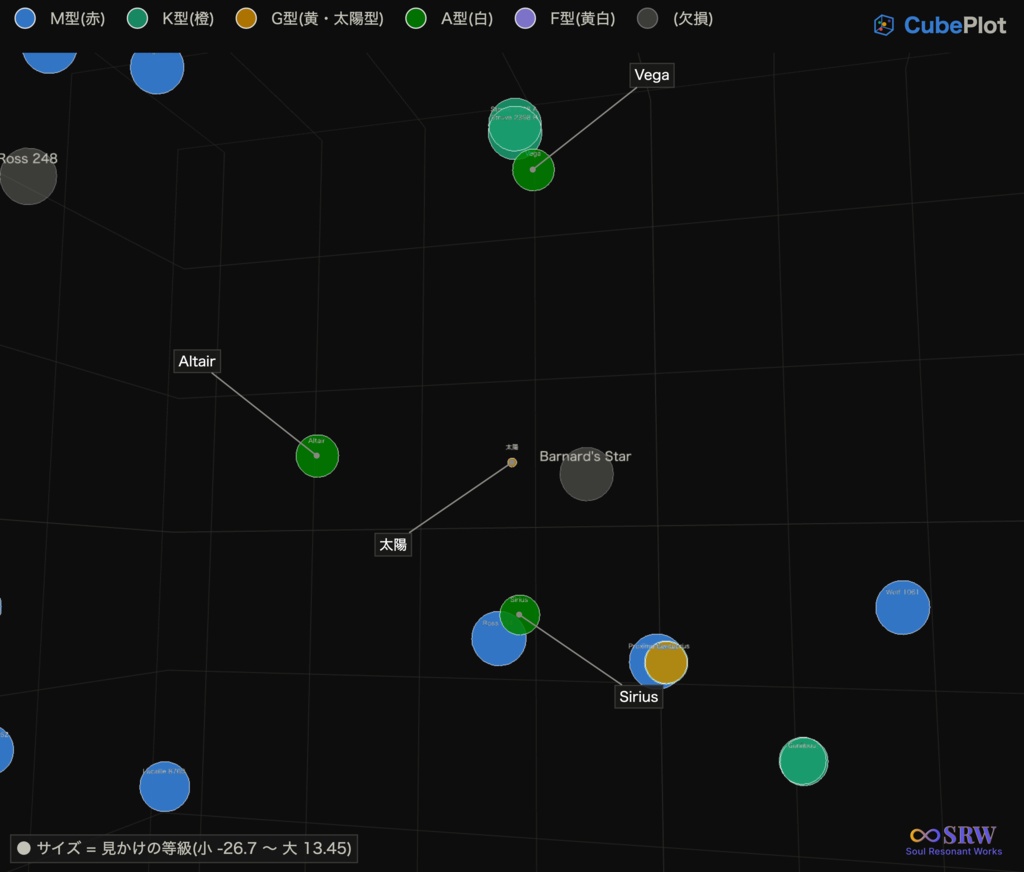This screenshot has height=872, width=1024.
Task: Select the green Sirius star bubble
Action: [x=520, y=615]
